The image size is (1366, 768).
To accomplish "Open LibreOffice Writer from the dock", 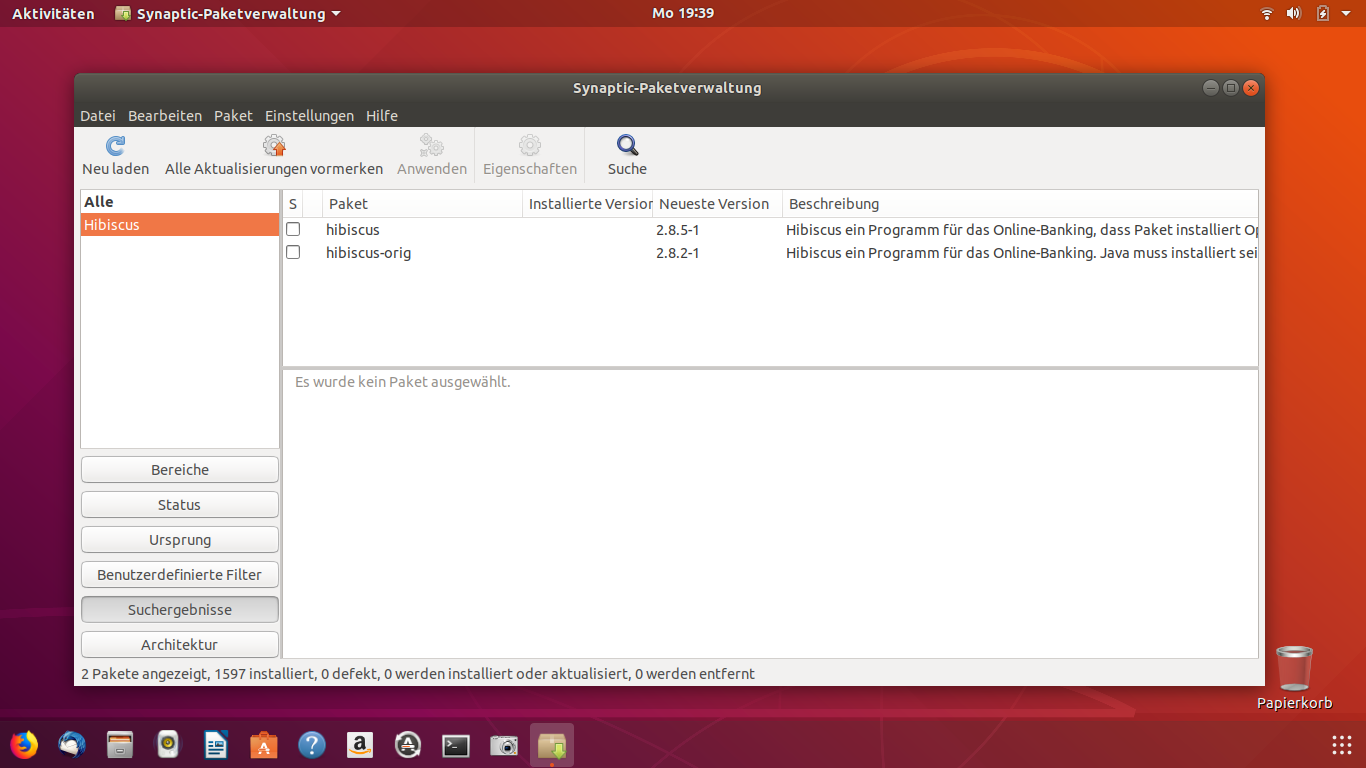I will point(216,745).
